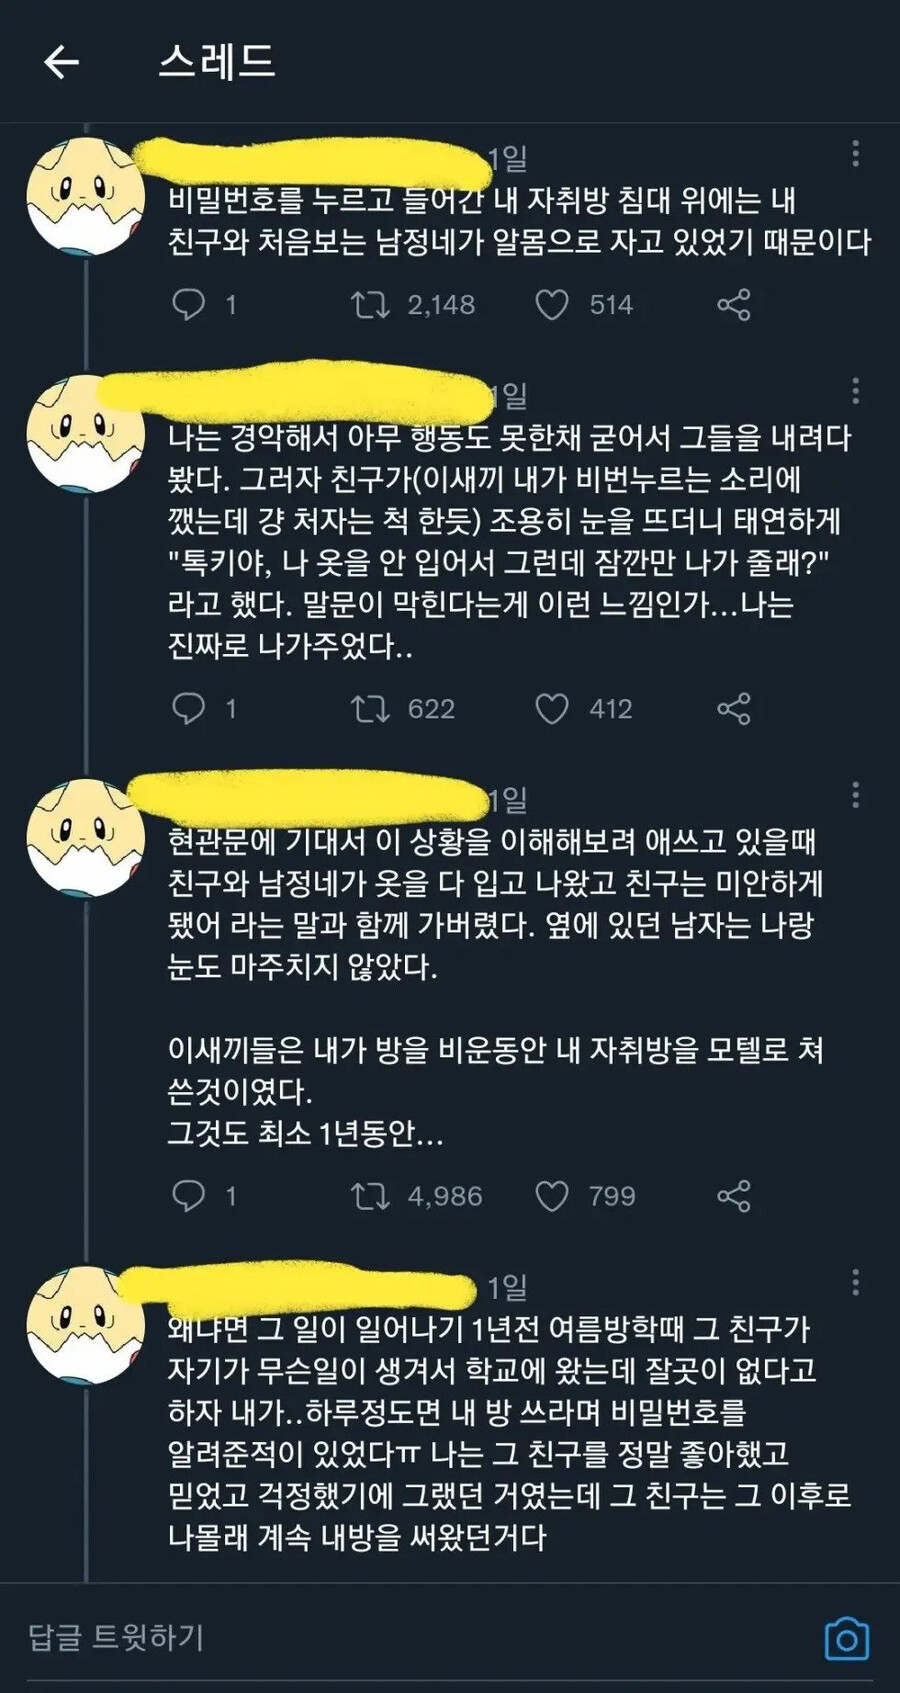Open the three-dot menu on the first tweet
This screenshot has height=1693, width=900.
click(x=857, y=152)
